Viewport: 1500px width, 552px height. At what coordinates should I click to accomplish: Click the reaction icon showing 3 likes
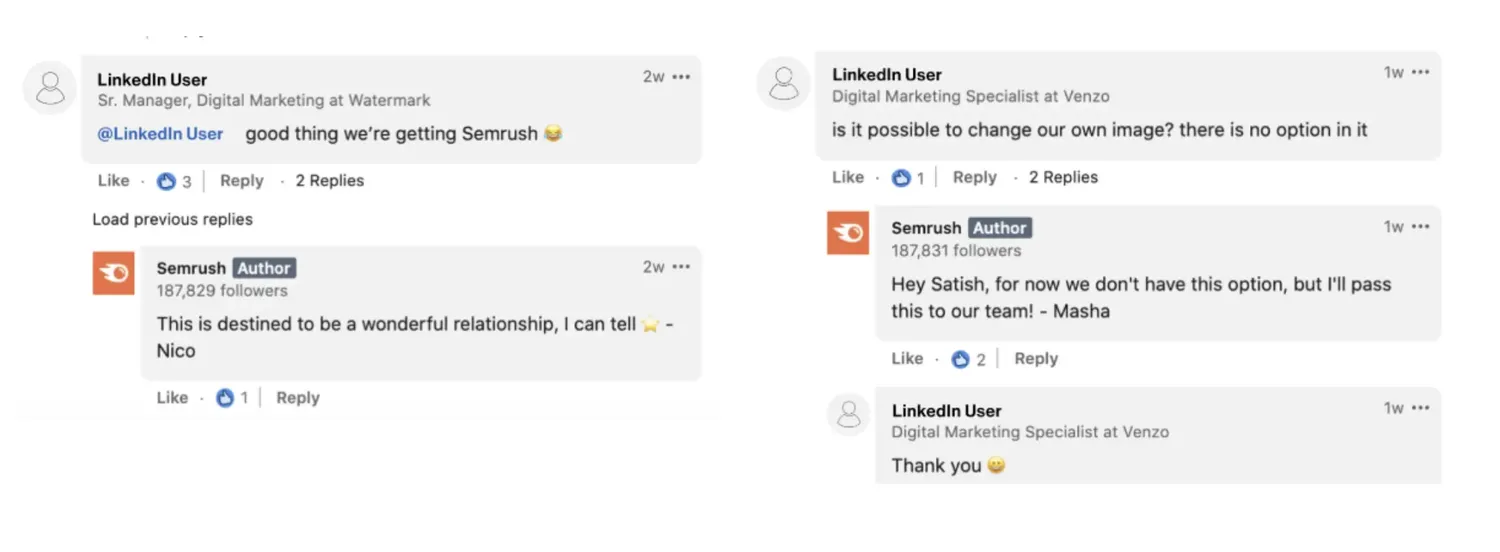point(167,181)
